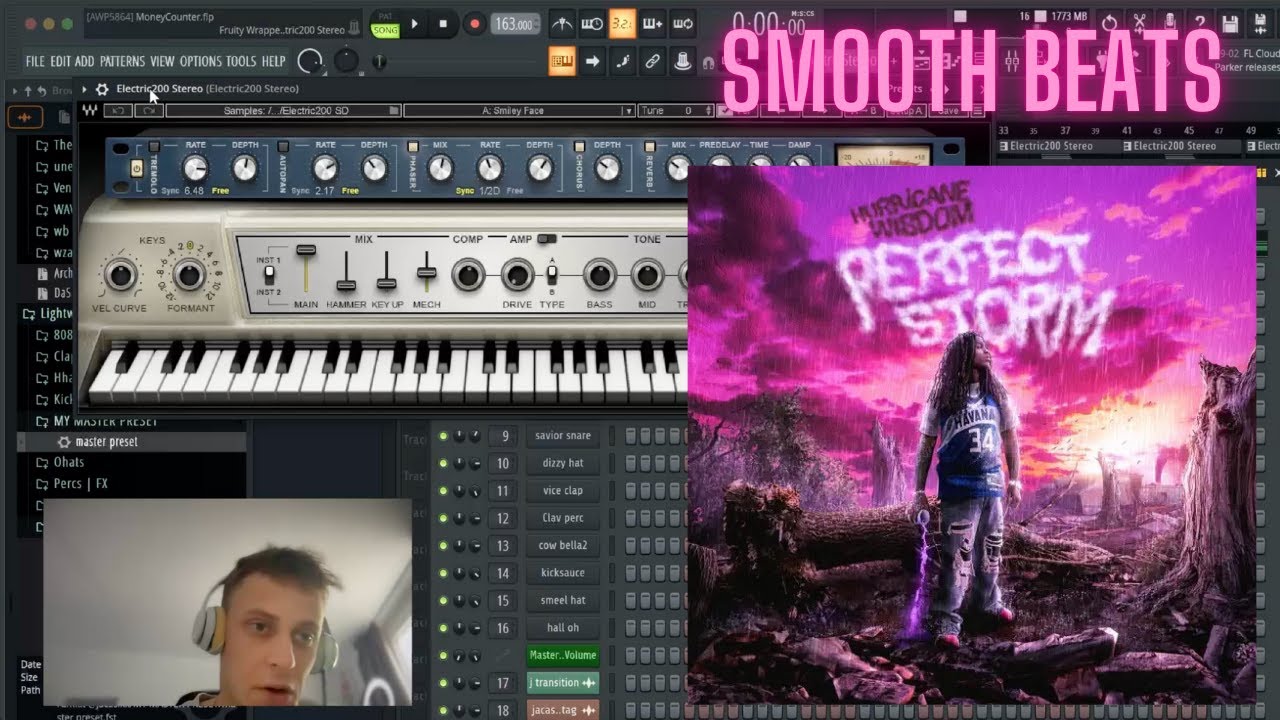Click the master volume knob in the toolbar
Image resolution: width=1280 pixels, height=720 pixels.
coord(311,61)
